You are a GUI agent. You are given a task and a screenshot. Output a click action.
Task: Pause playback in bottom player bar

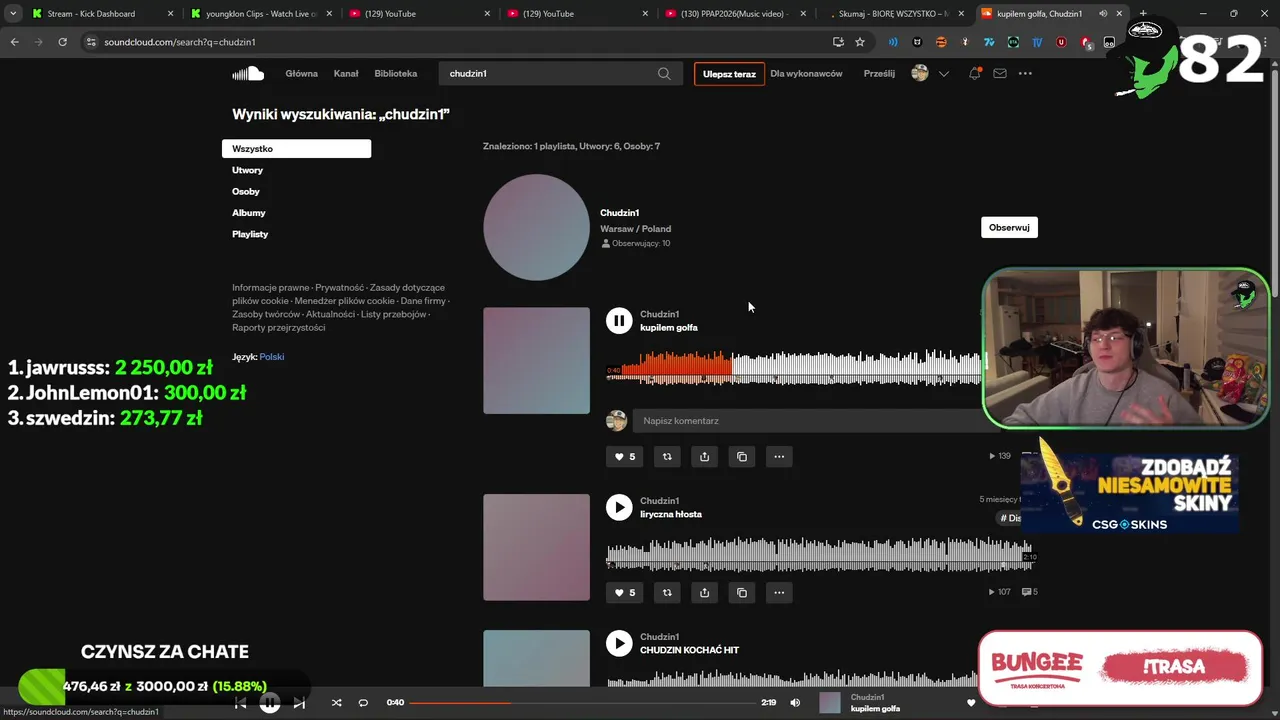click(270, 703)
